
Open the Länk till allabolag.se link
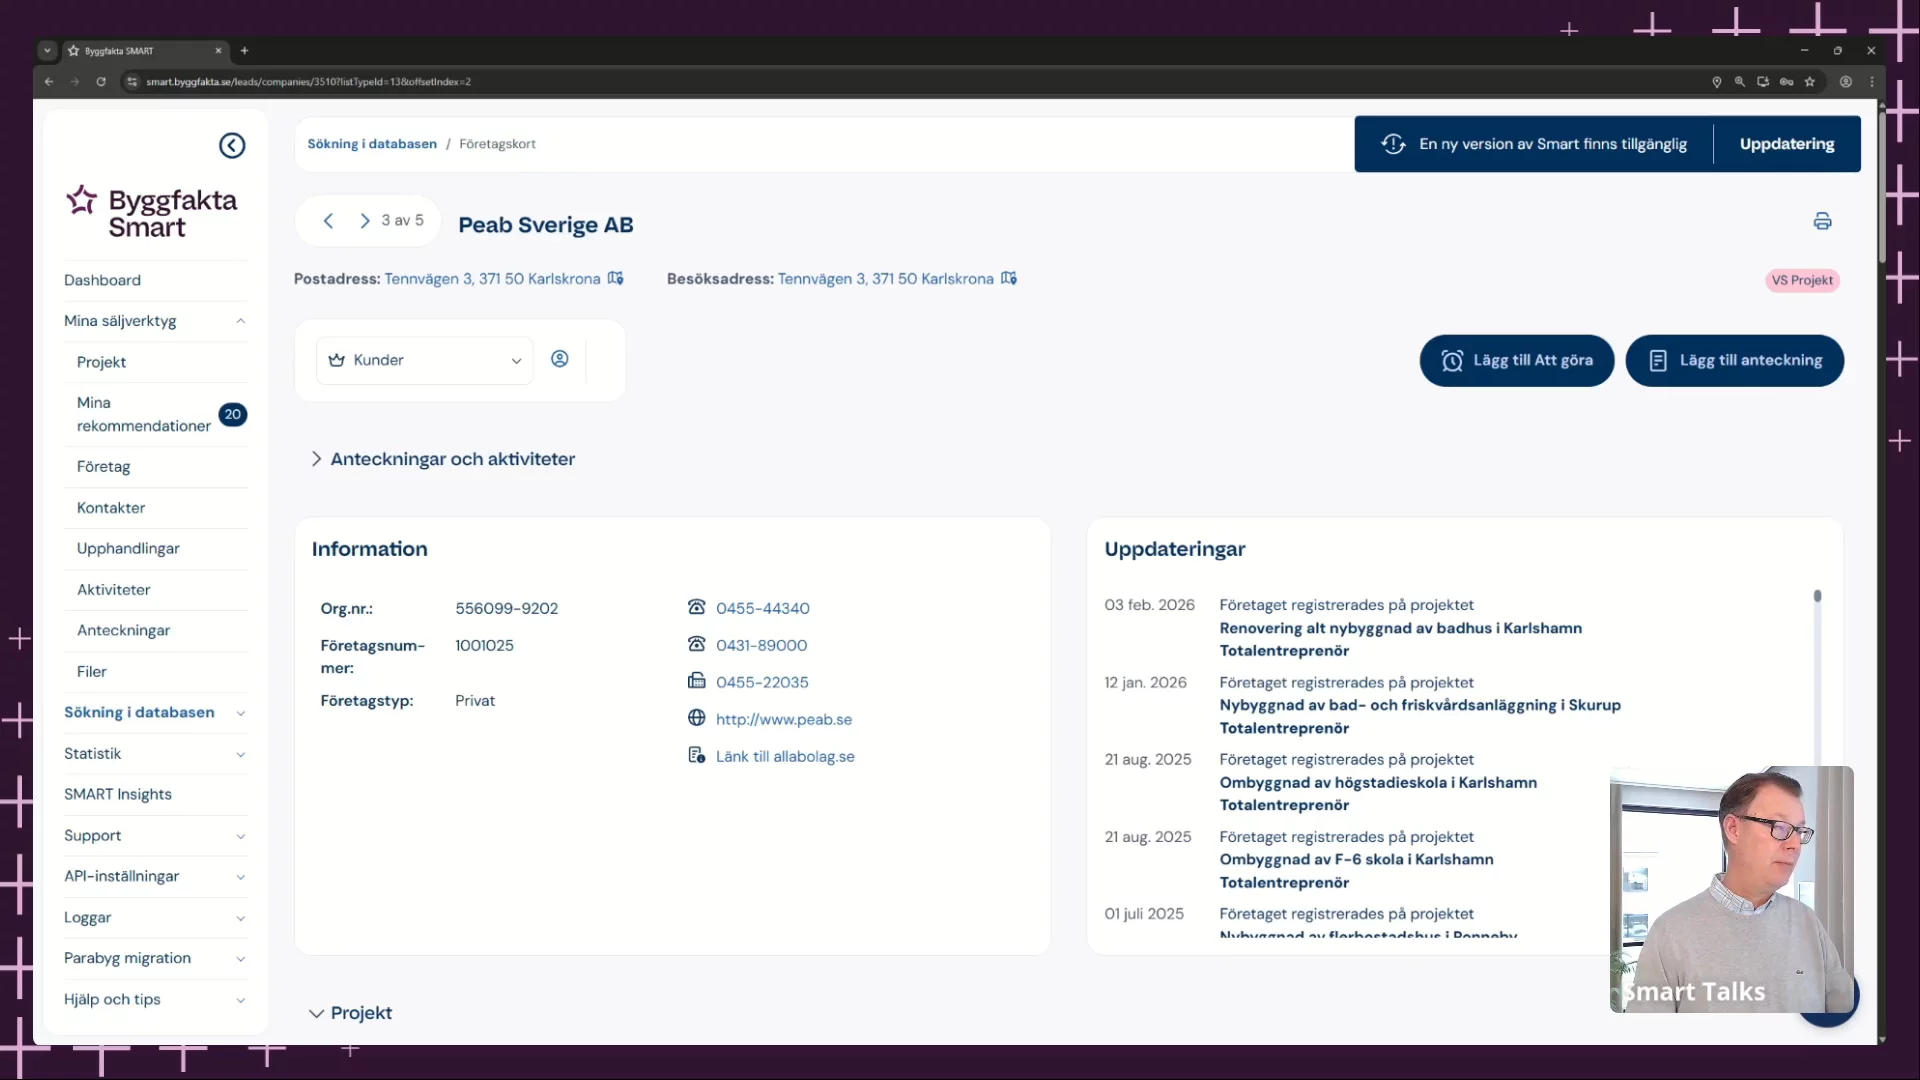click(x=785, y=756)
